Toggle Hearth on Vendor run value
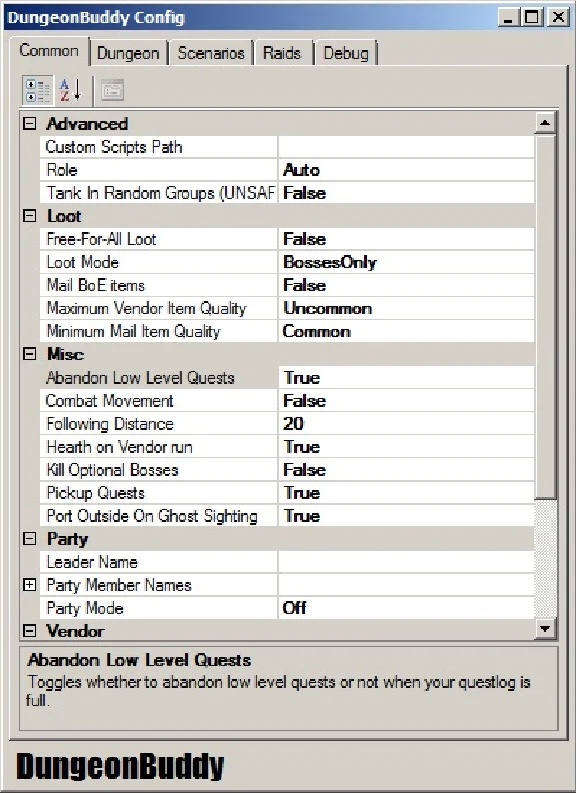Screen dimensions: 576x793 click(x=406, y=447)
